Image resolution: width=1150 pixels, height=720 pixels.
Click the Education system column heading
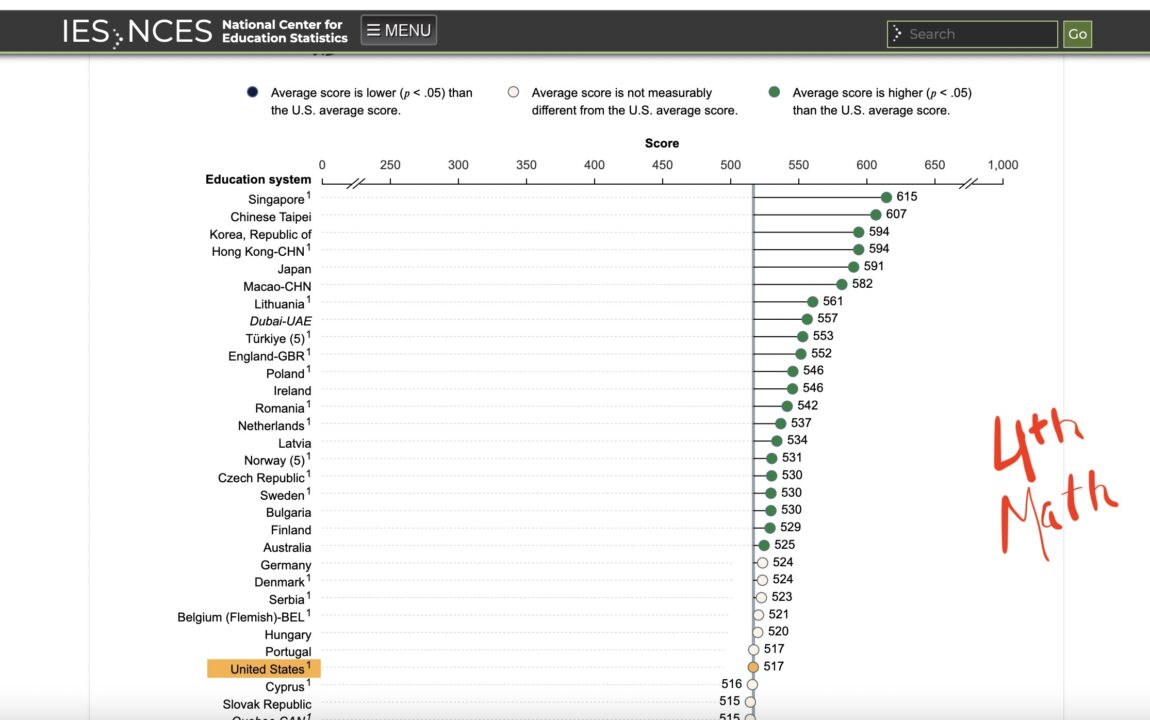pyautogui.click(x=258, y=180)
